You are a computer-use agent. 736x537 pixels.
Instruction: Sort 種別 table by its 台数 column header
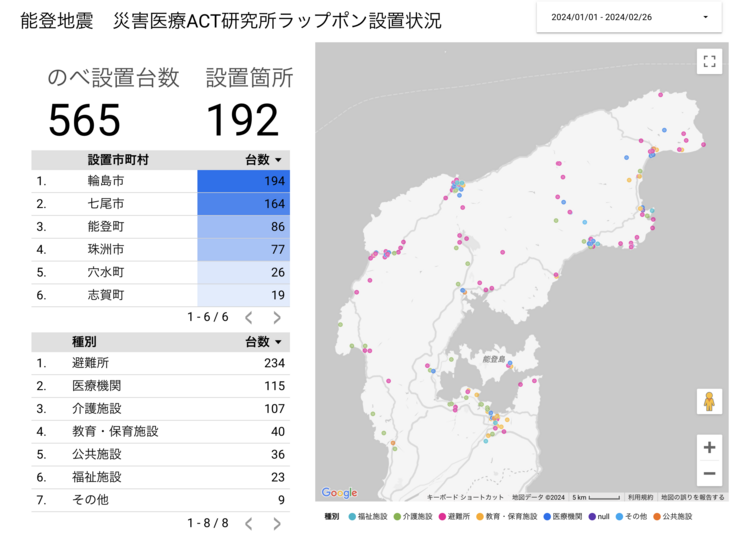(263, 342)
